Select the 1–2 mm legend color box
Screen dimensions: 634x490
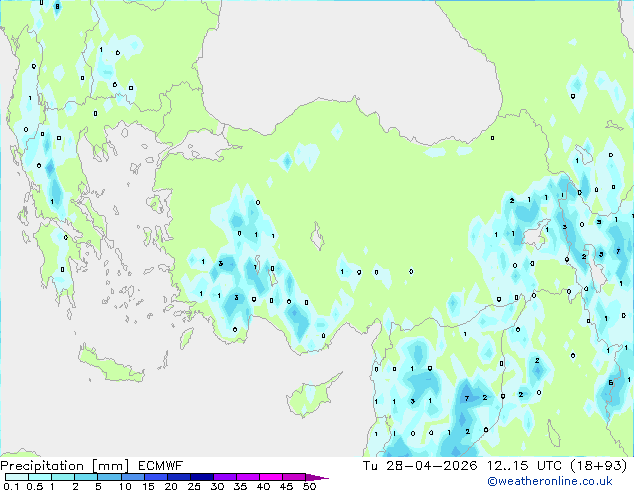click(63, 477)
